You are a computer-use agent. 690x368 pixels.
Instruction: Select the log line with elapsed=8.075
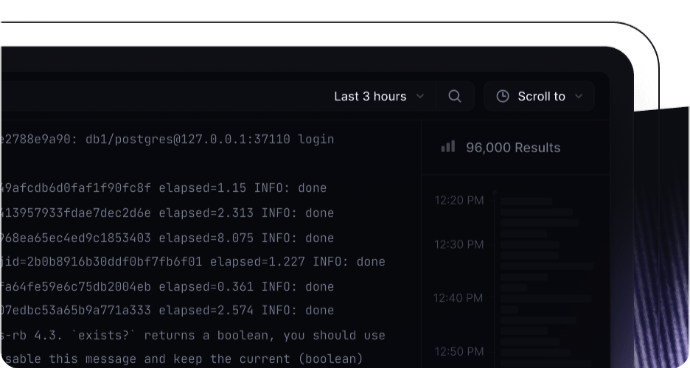(167, 238)
